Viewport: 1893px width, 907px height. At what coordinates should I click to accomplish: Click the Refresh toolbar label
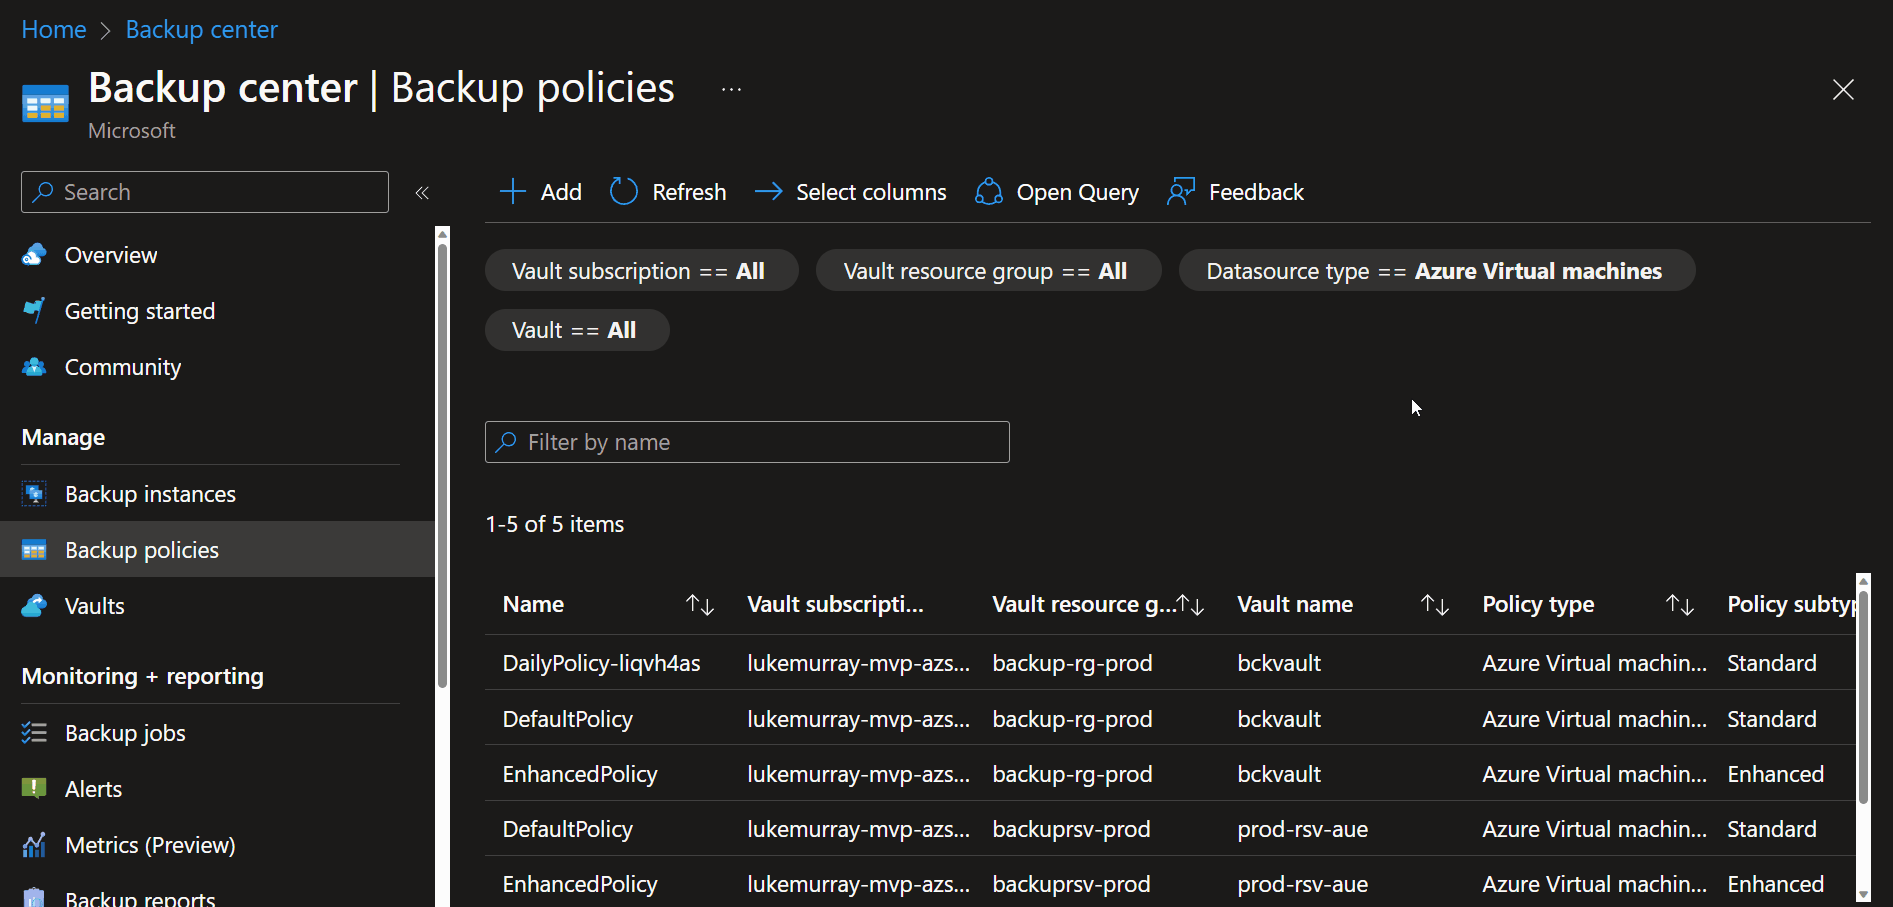(689, 192)
